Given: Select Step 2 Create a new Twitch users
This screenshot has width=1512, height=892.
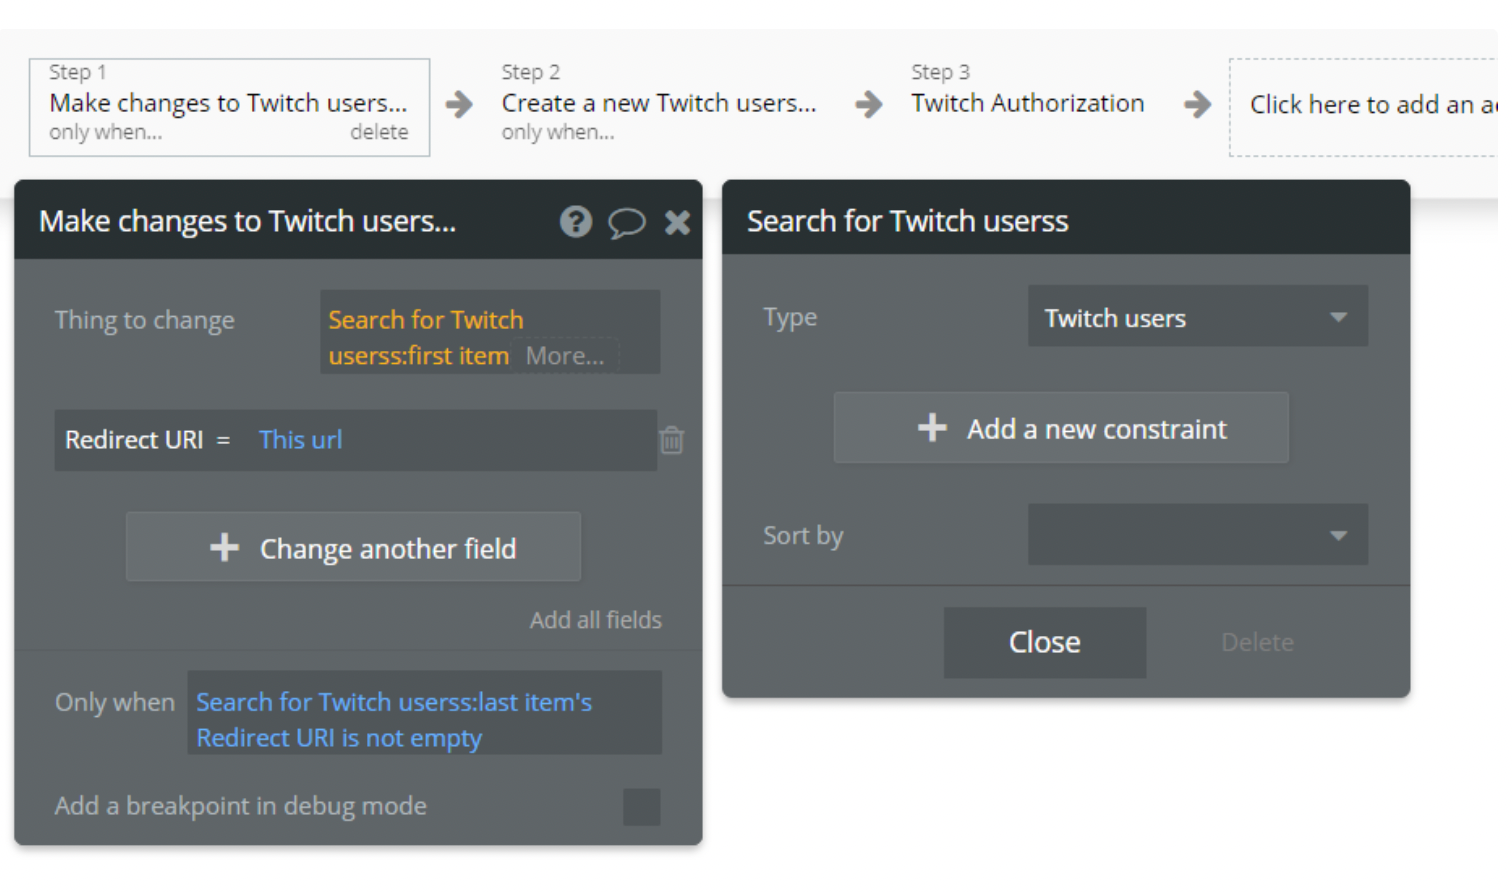Looking at the screenshot, I should coord(658,103).
